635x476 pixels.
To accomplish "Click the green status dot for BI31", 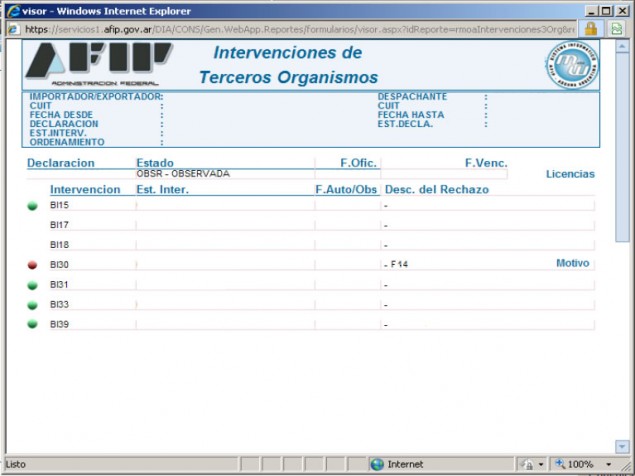I will [32, 285].
